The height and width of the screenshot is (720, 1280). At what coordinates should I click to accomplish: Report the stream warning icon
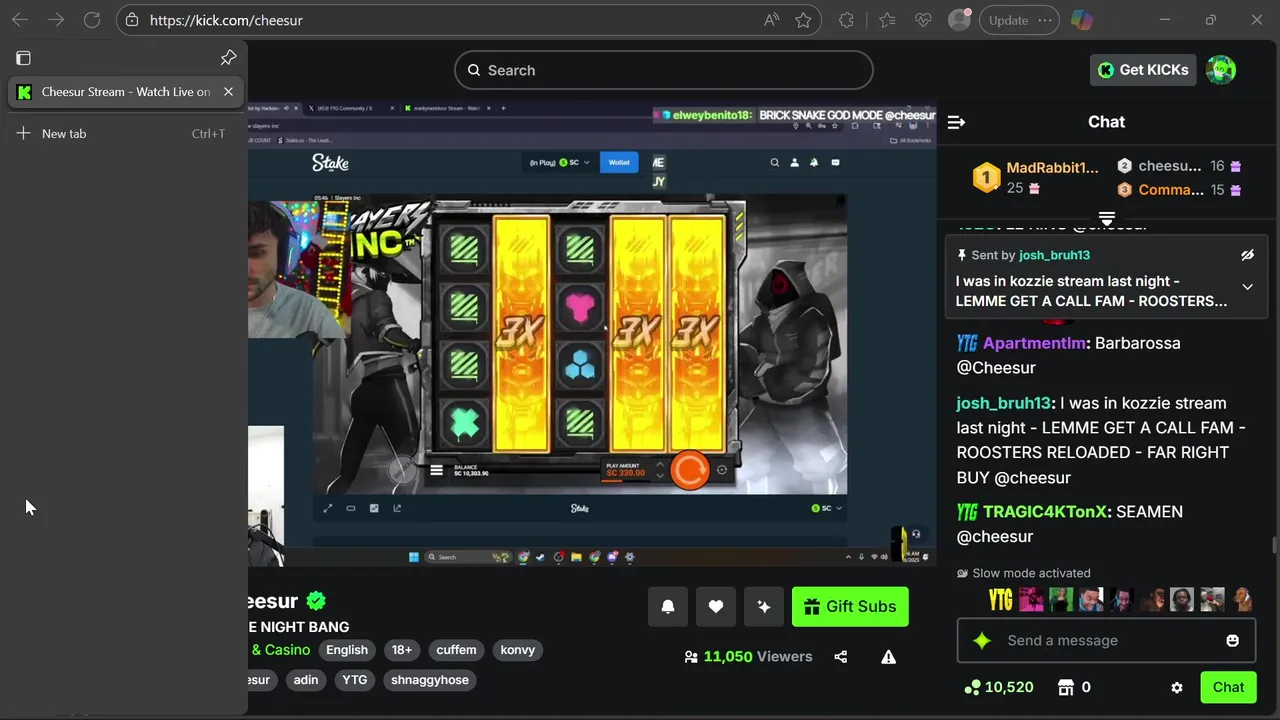click(x=888, y=657)
